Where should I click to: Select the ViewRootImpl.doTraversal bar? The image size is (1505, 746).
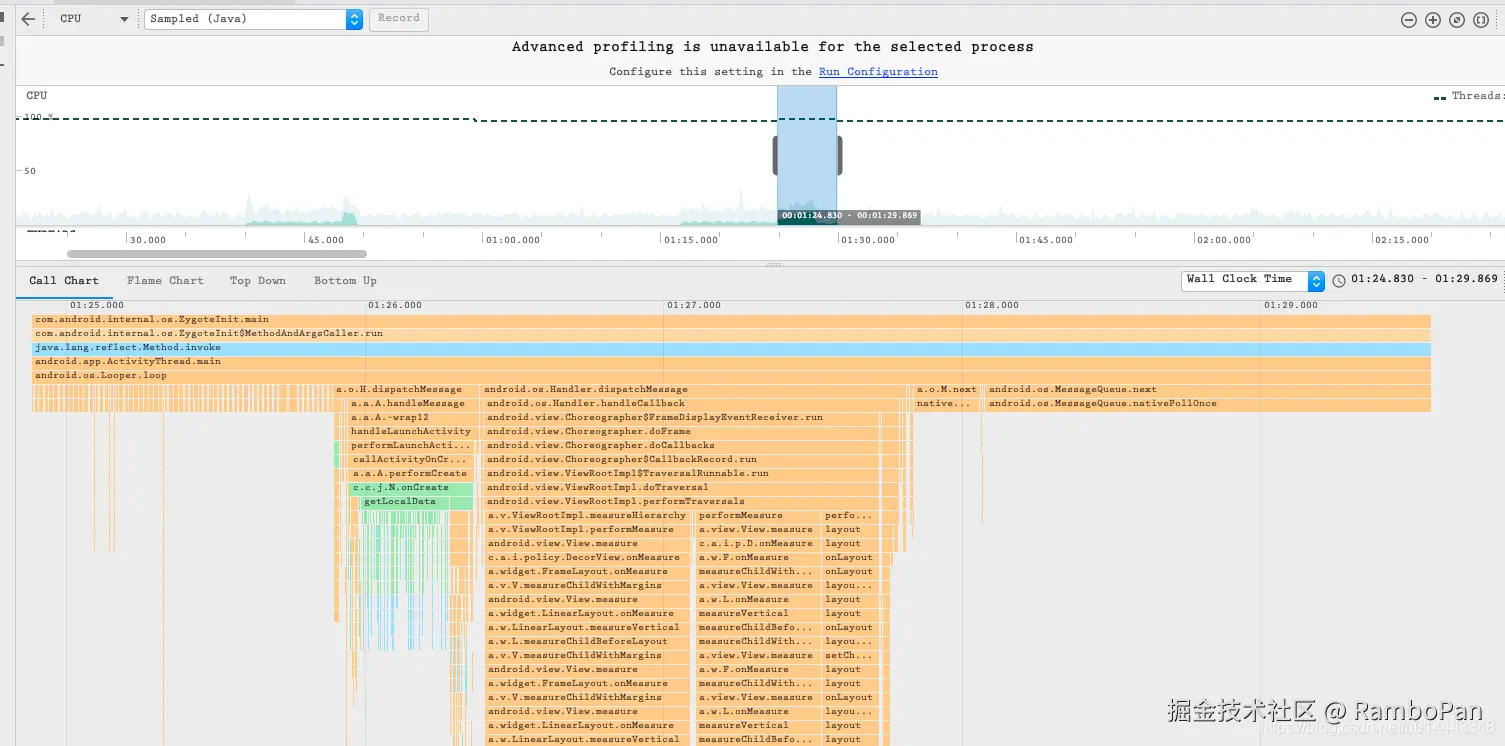point(682,488)
